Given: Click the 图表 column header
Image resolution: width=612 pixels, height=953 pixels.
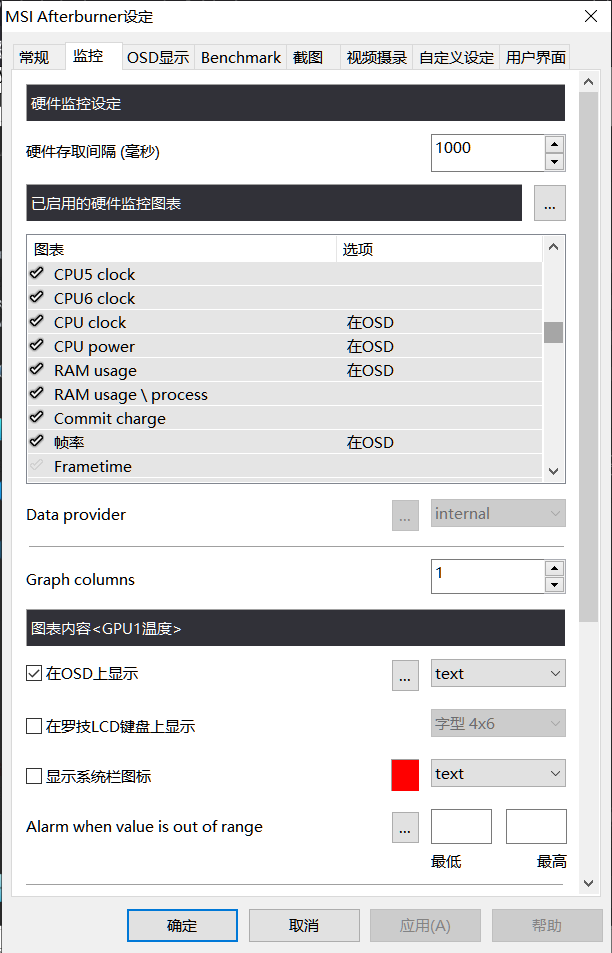Looking at the screenshot, I should 182,249.
